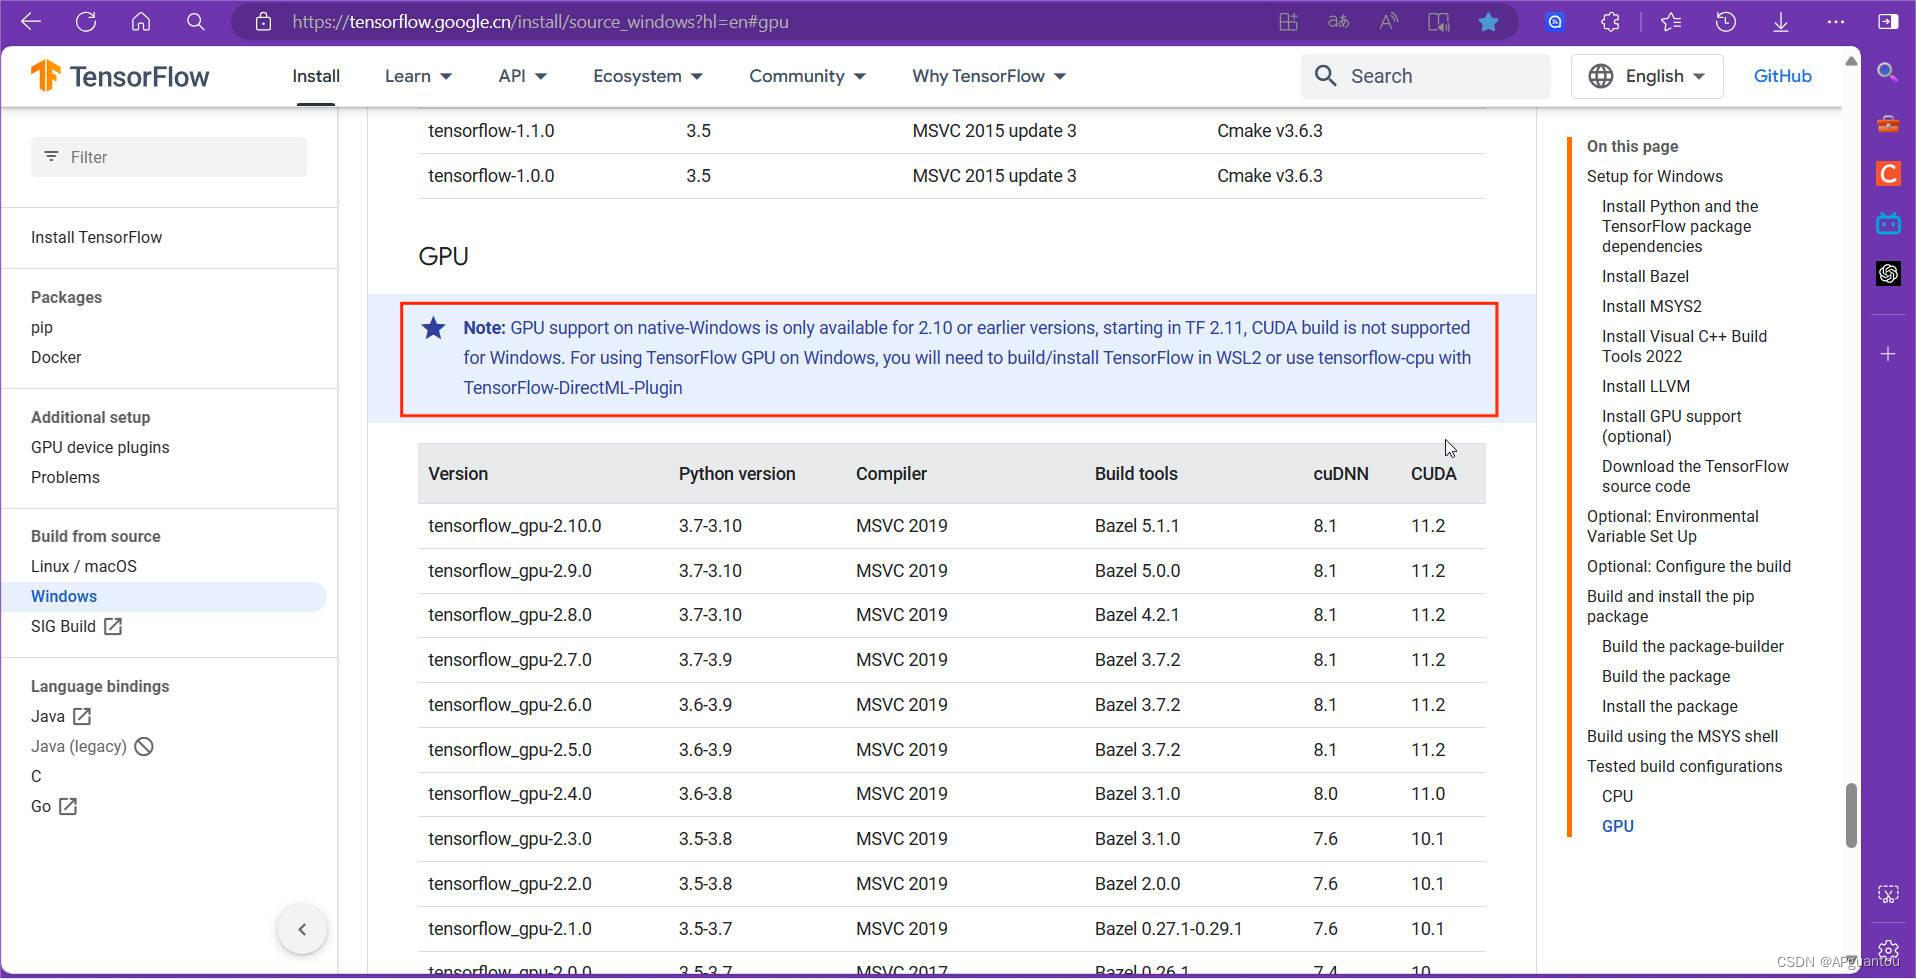Open Linux / macOS build from source
1916x979 pixels.
[x=84, y=566]
